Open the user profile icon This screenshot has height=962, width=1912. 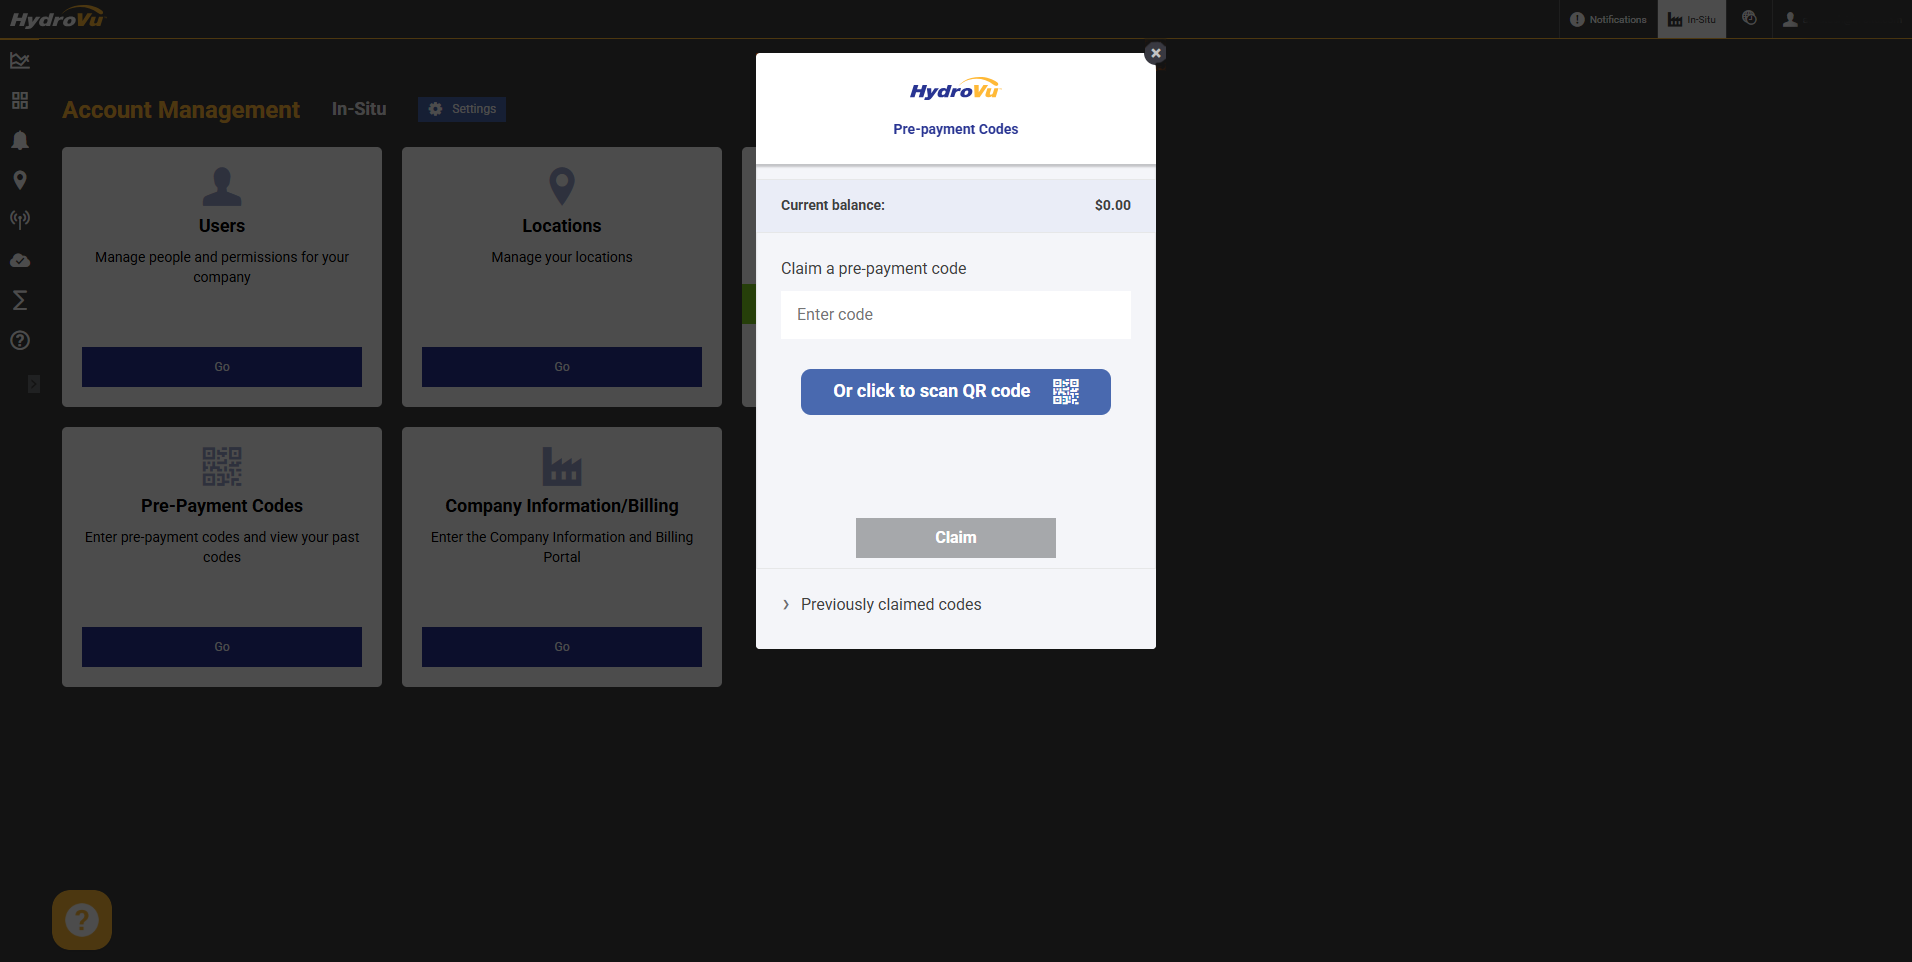coord(1790,19)
